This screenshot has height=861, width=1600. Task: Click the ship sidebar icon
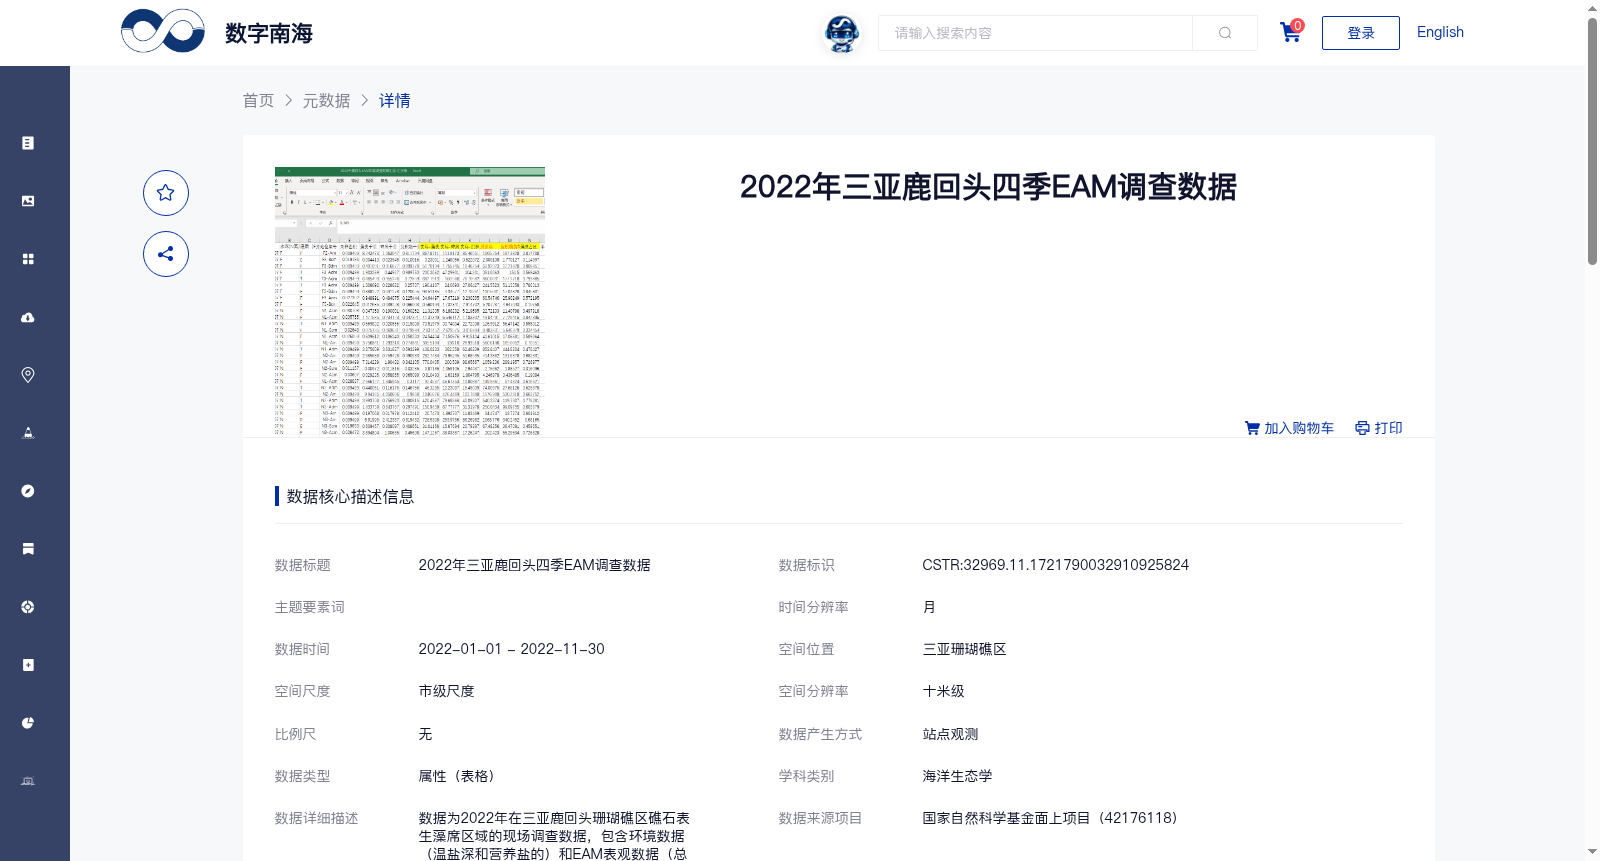[x=28, y=433]
